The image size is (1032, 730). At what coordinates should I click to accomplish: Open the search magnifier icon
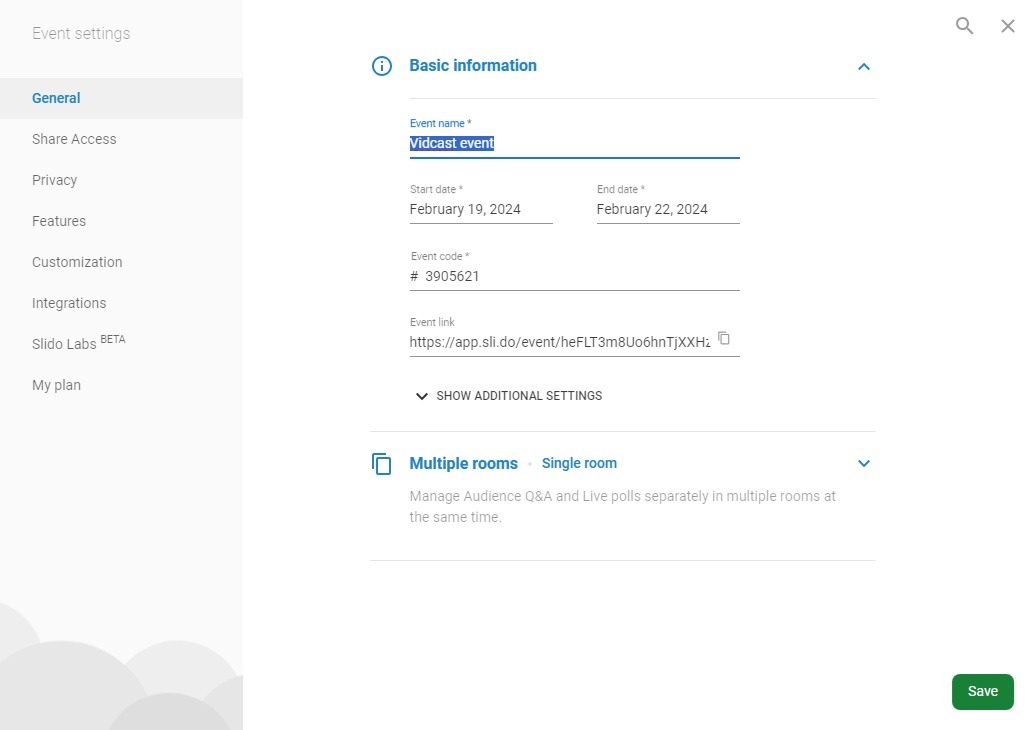[964, 26]
